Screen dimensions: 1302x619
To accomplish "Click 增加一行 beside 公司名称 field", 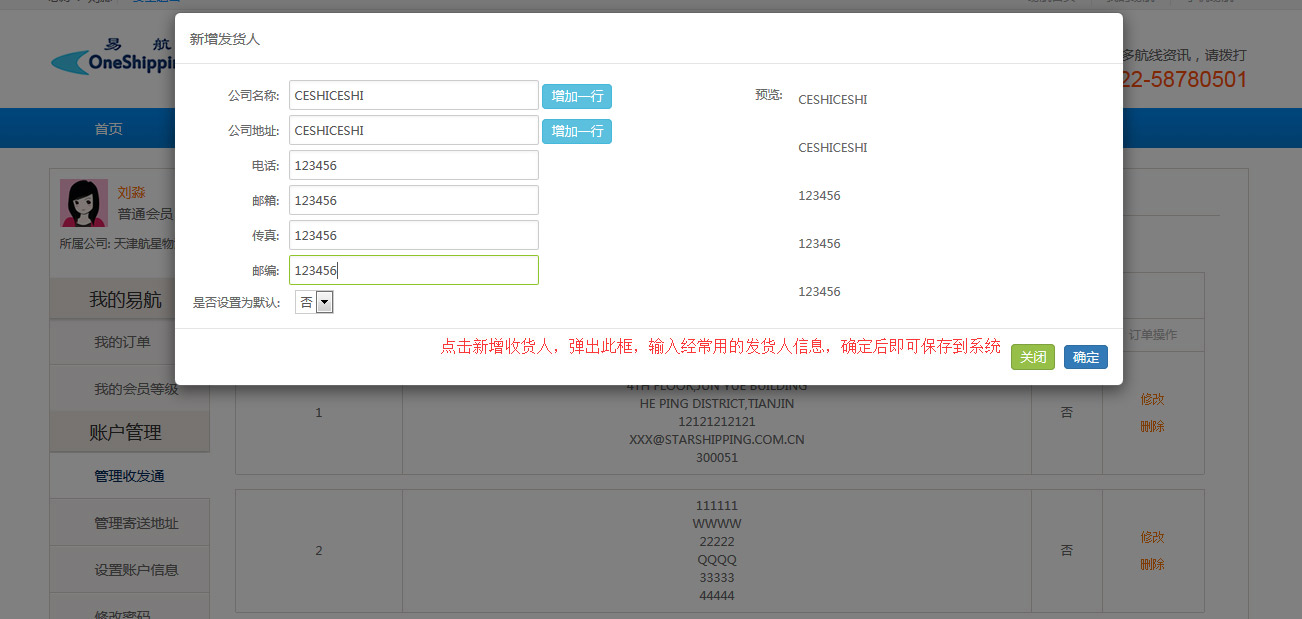I will tap(576, 96).
